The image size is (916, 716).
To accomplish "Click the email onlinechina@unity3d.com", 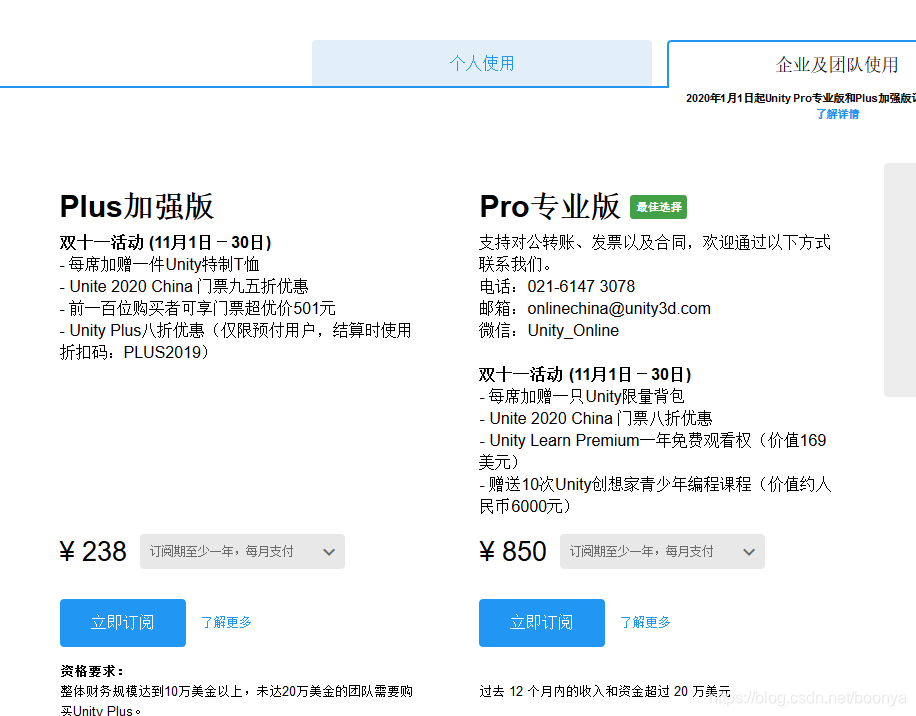I will (619, 308).
